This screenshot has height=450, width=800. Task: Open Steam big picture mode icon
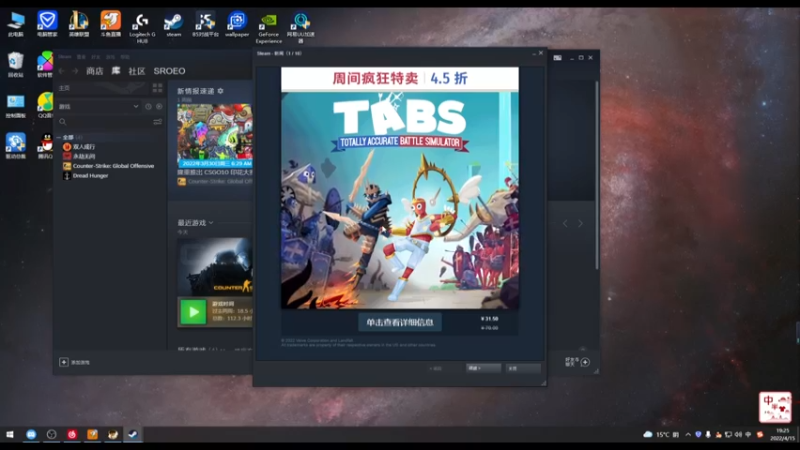(x=558, y=58)
